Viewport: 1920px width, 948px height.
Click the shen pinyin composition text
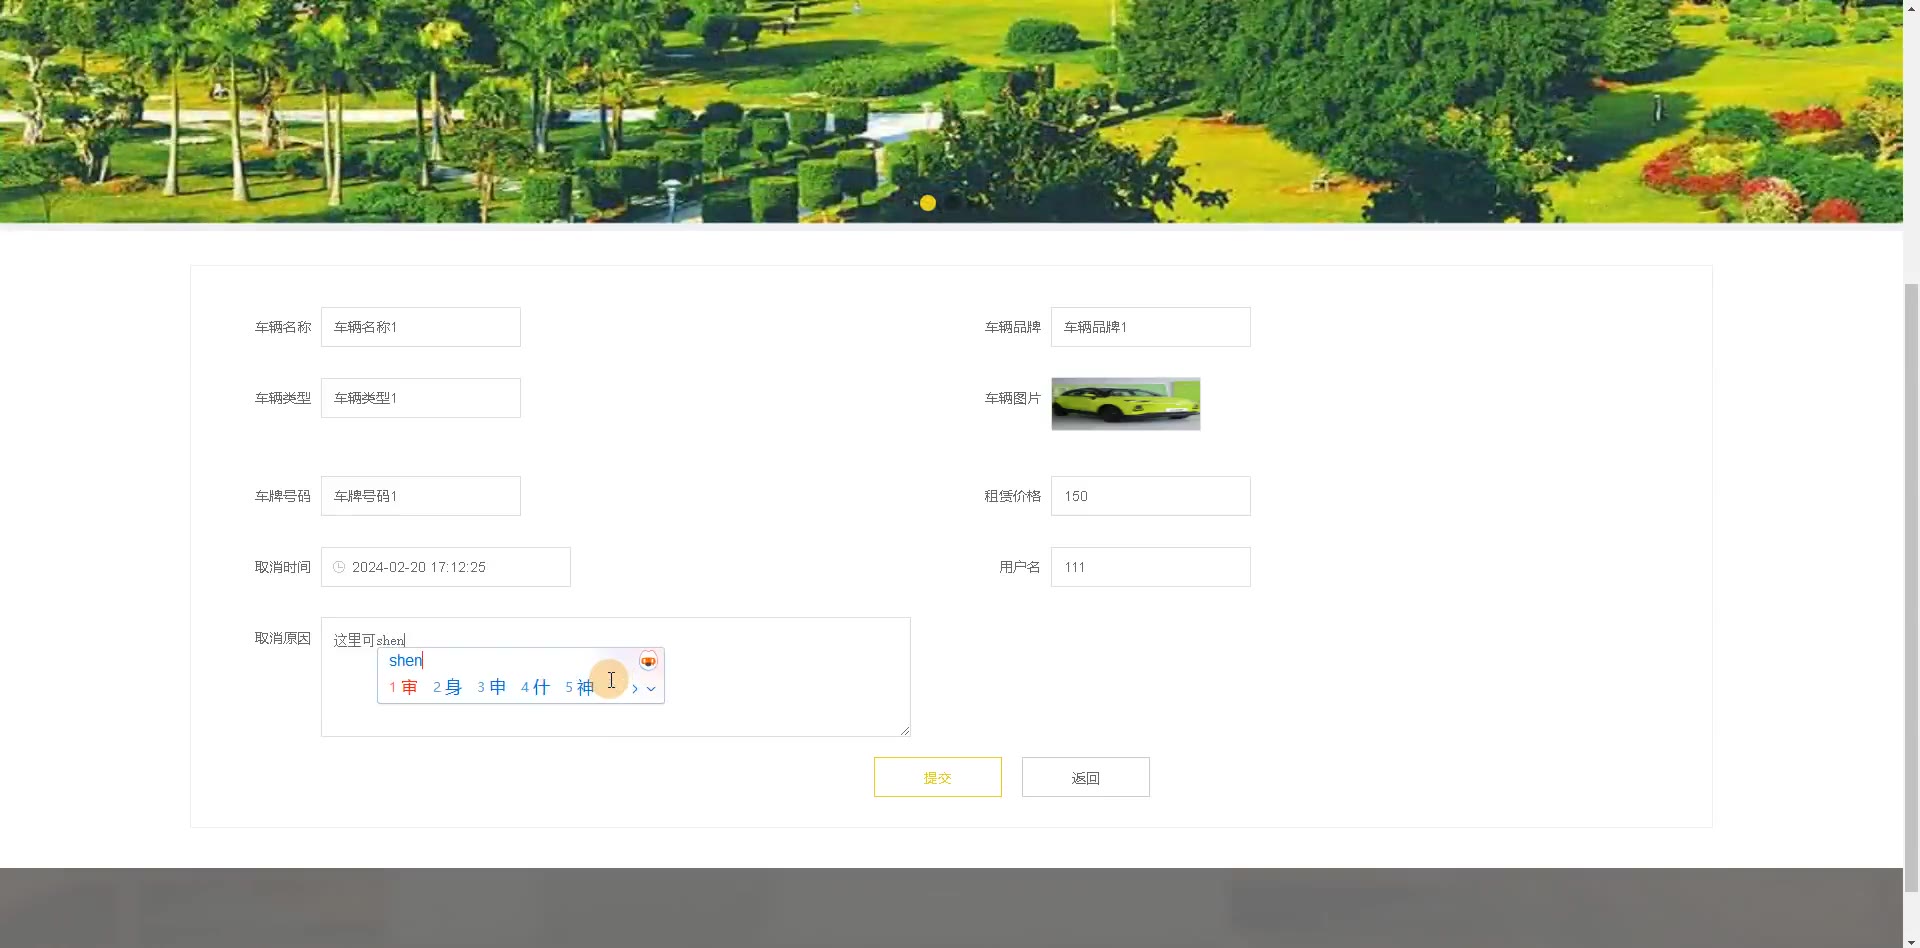(405, 660)
